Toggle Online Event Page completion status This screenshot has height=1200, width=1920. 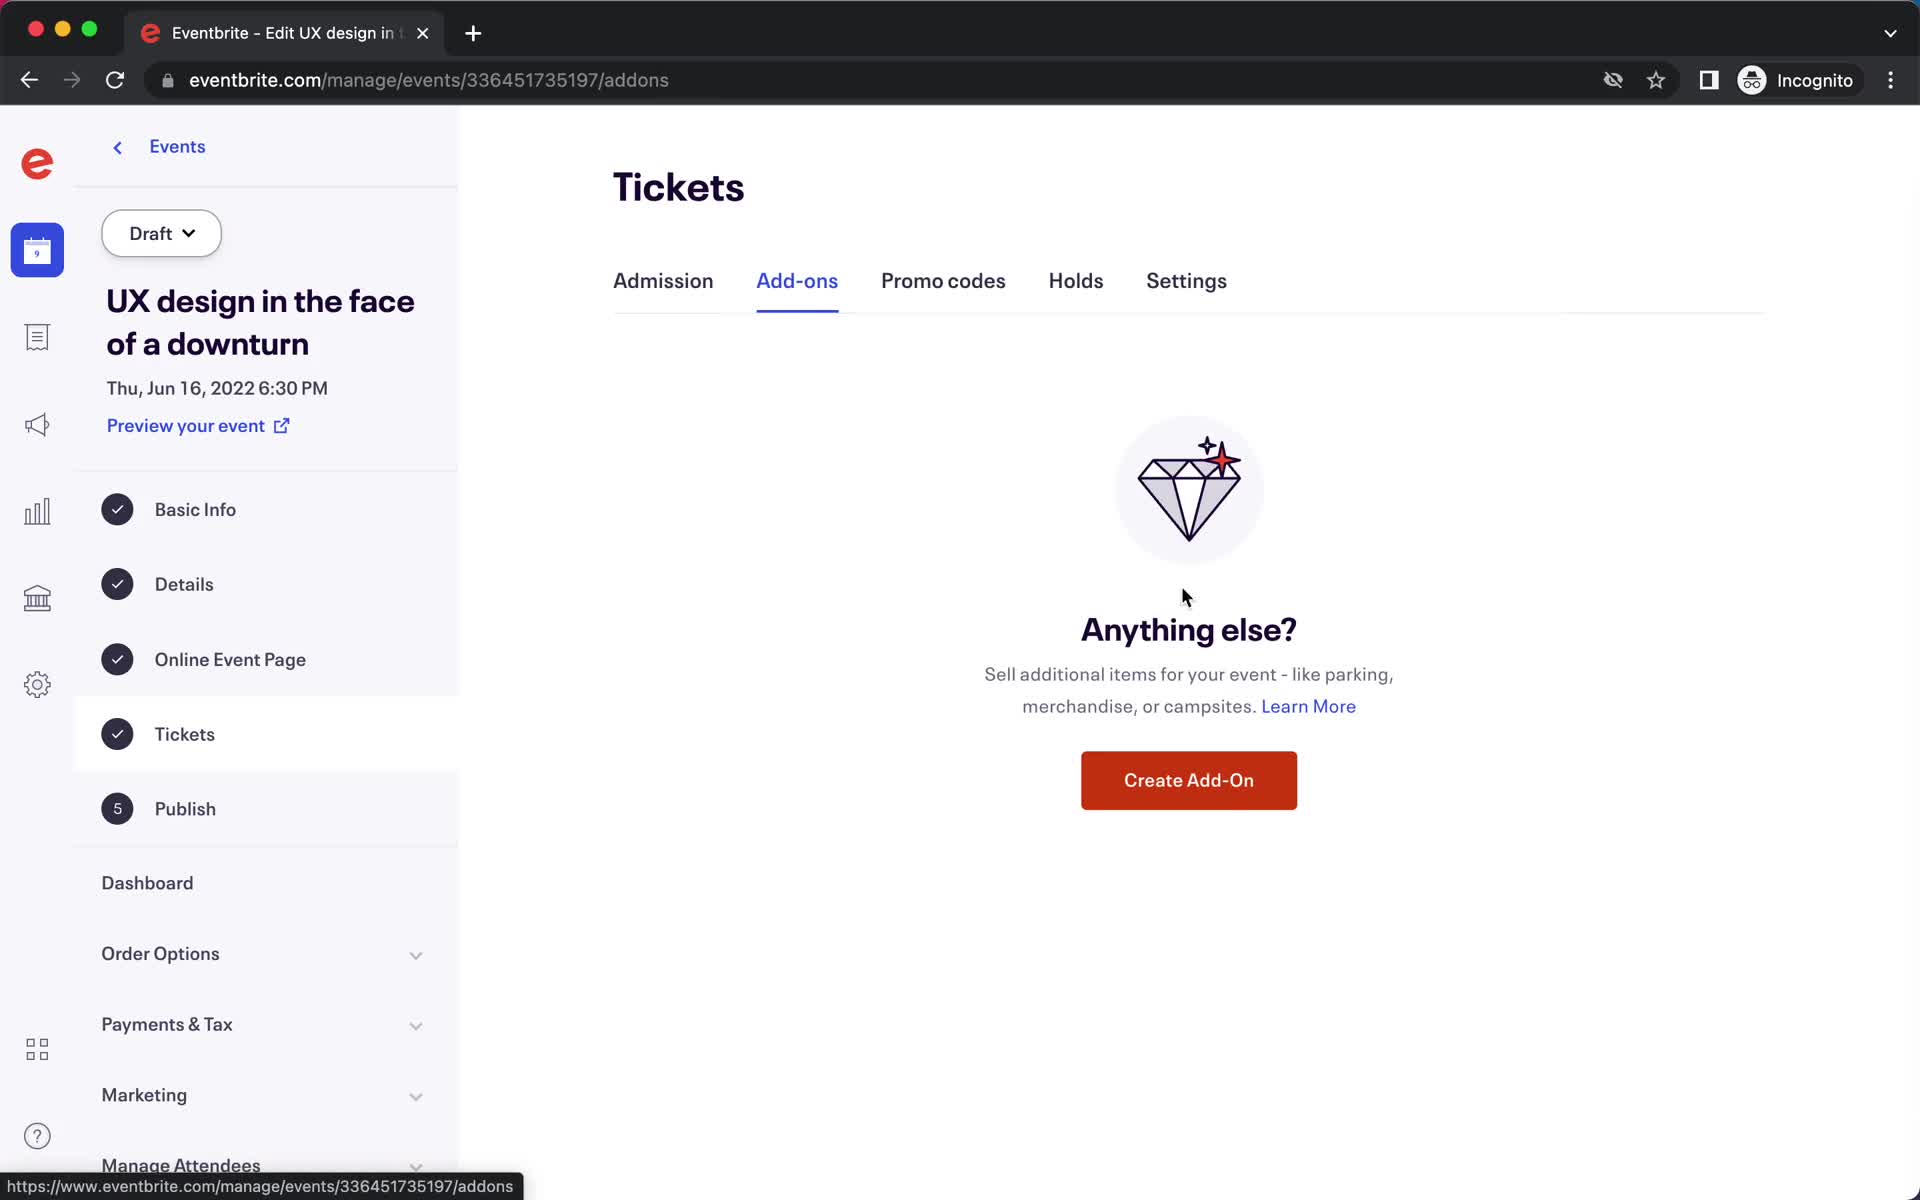tap(117, 658)
